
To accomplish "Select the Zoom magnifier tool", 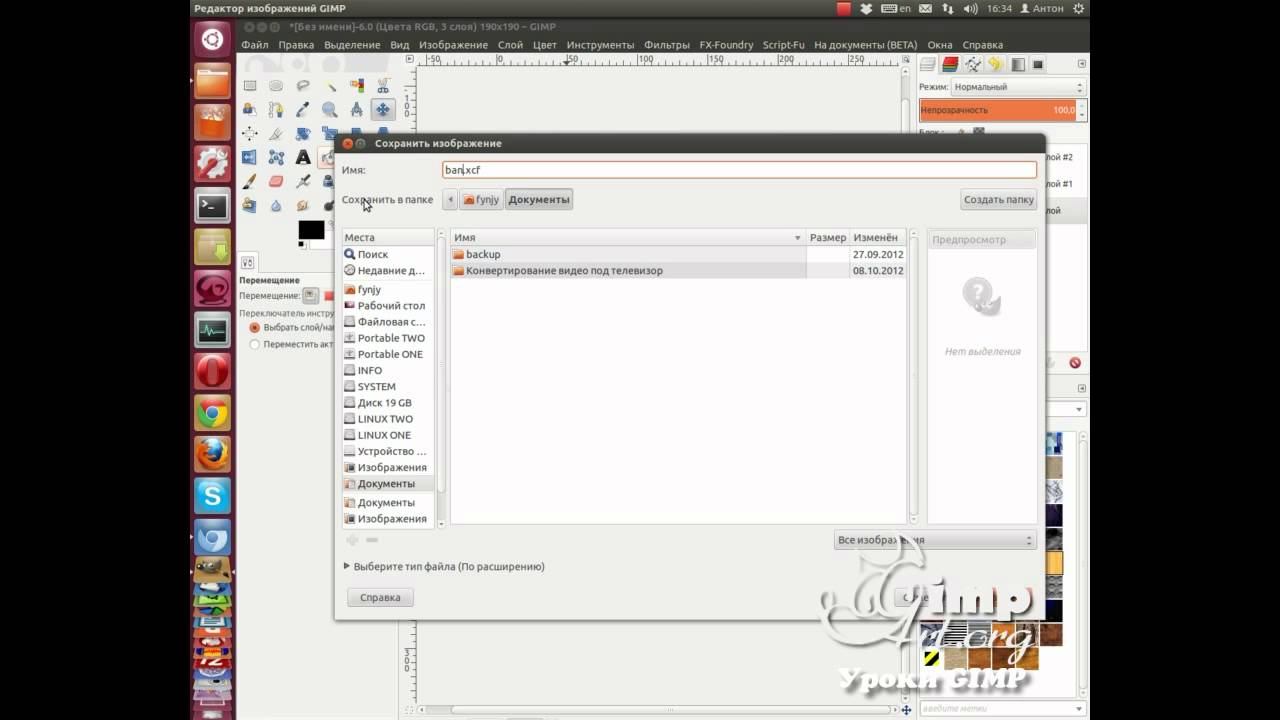I will [329, 110].
